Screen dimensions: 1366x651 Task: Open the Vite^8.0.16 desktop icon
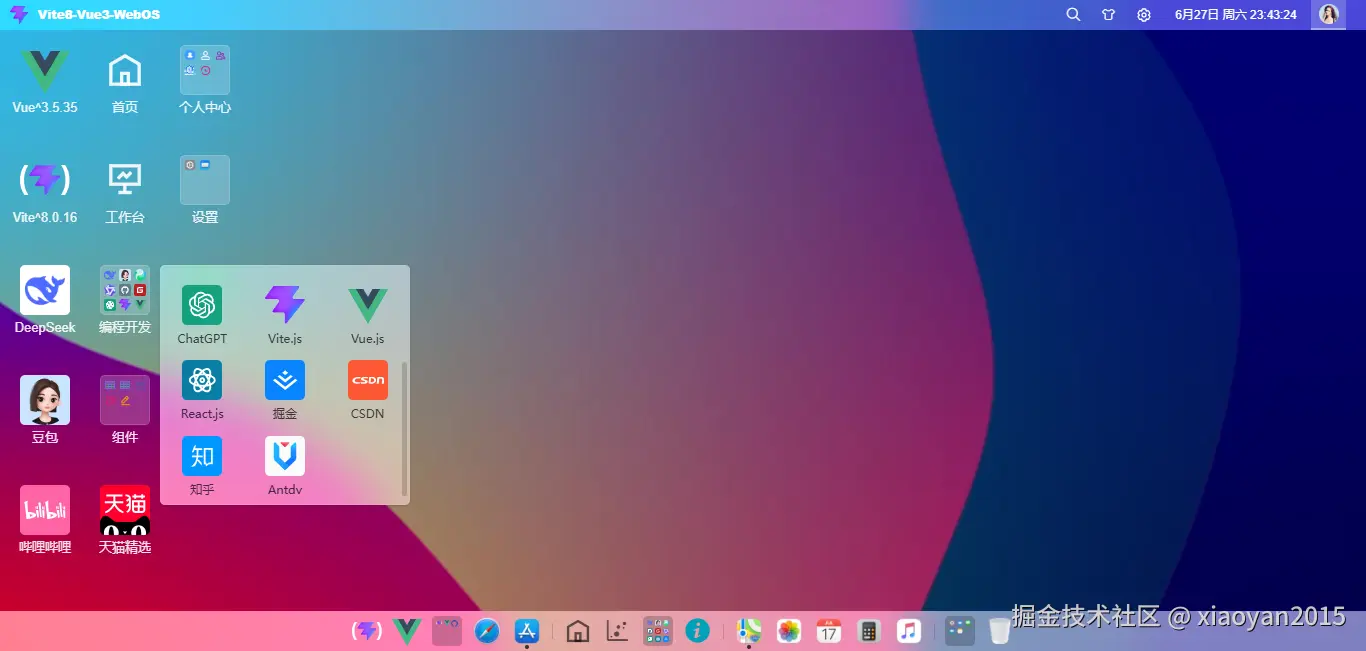click(45, 180)
